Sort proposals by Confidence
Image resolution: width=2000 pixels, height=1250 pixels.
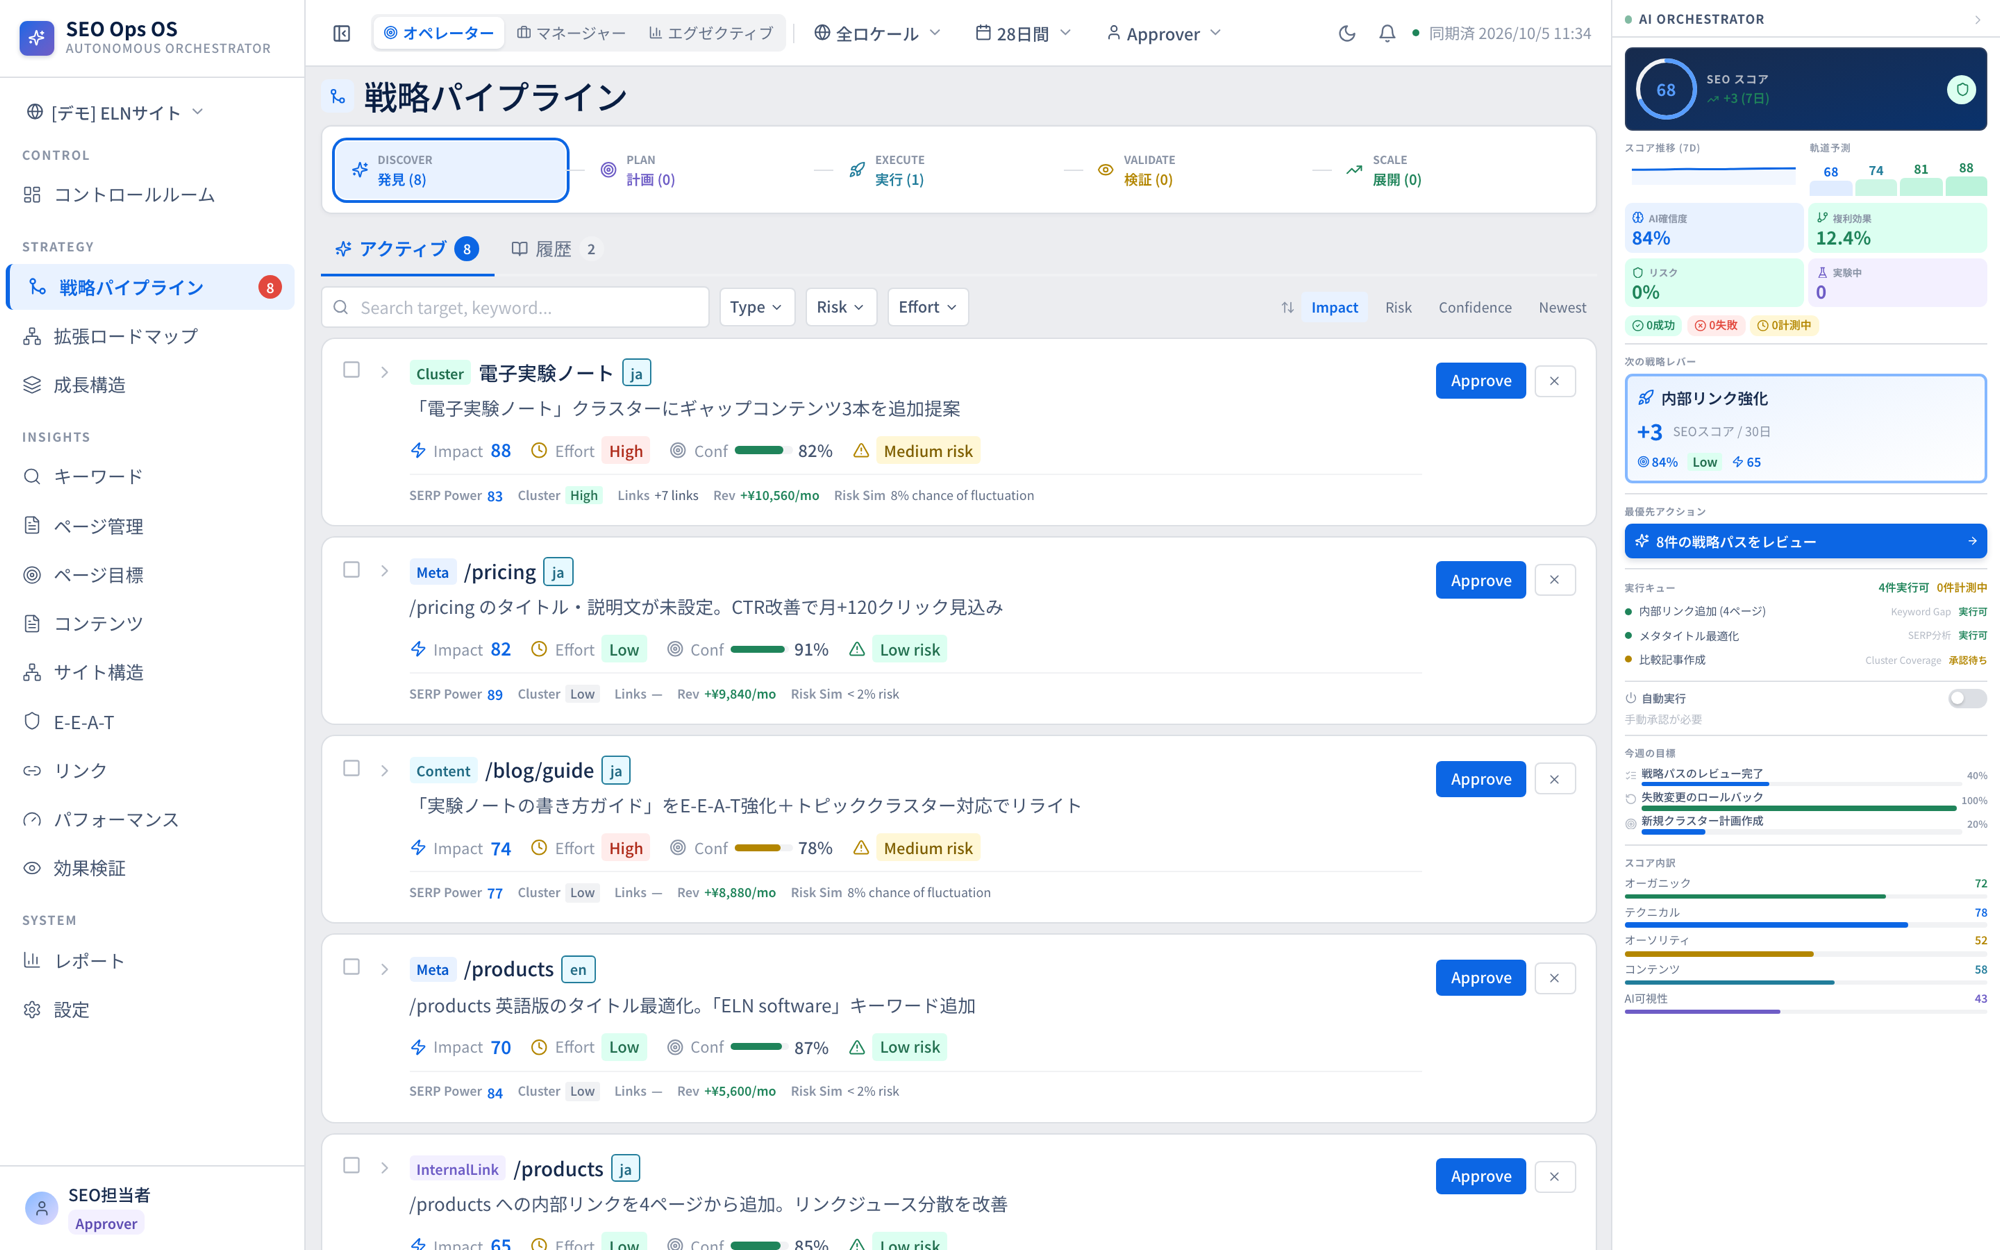click(1475, 307)
